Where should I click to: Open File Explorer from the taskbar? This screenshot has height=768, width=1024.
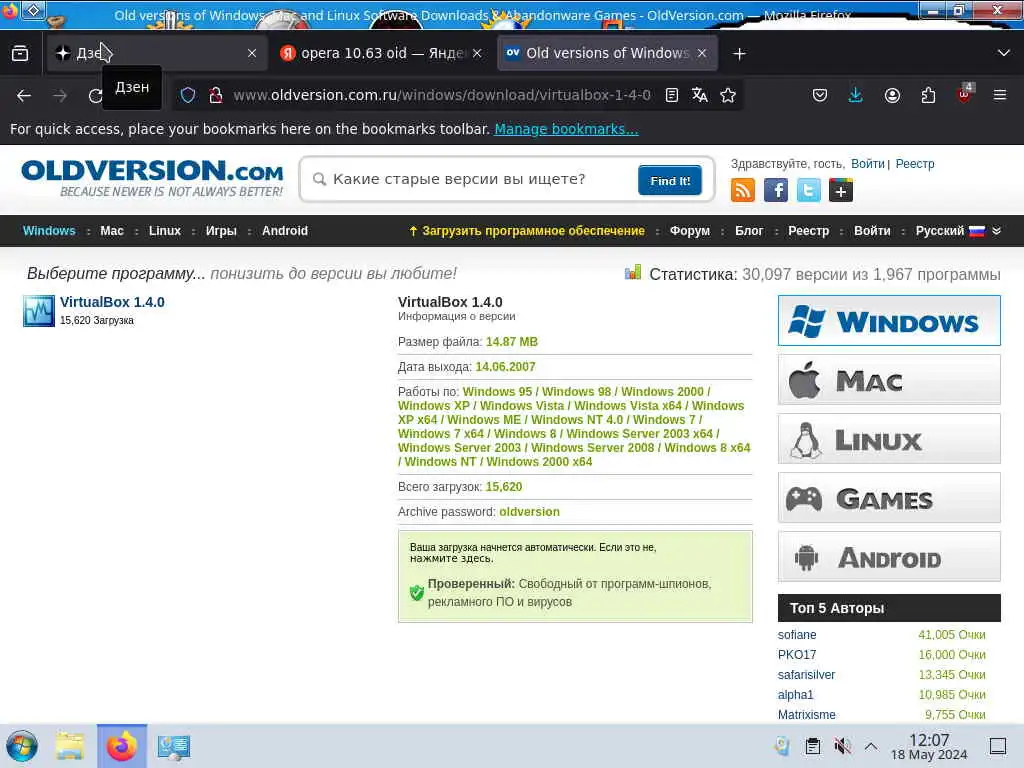click(70, 746)
